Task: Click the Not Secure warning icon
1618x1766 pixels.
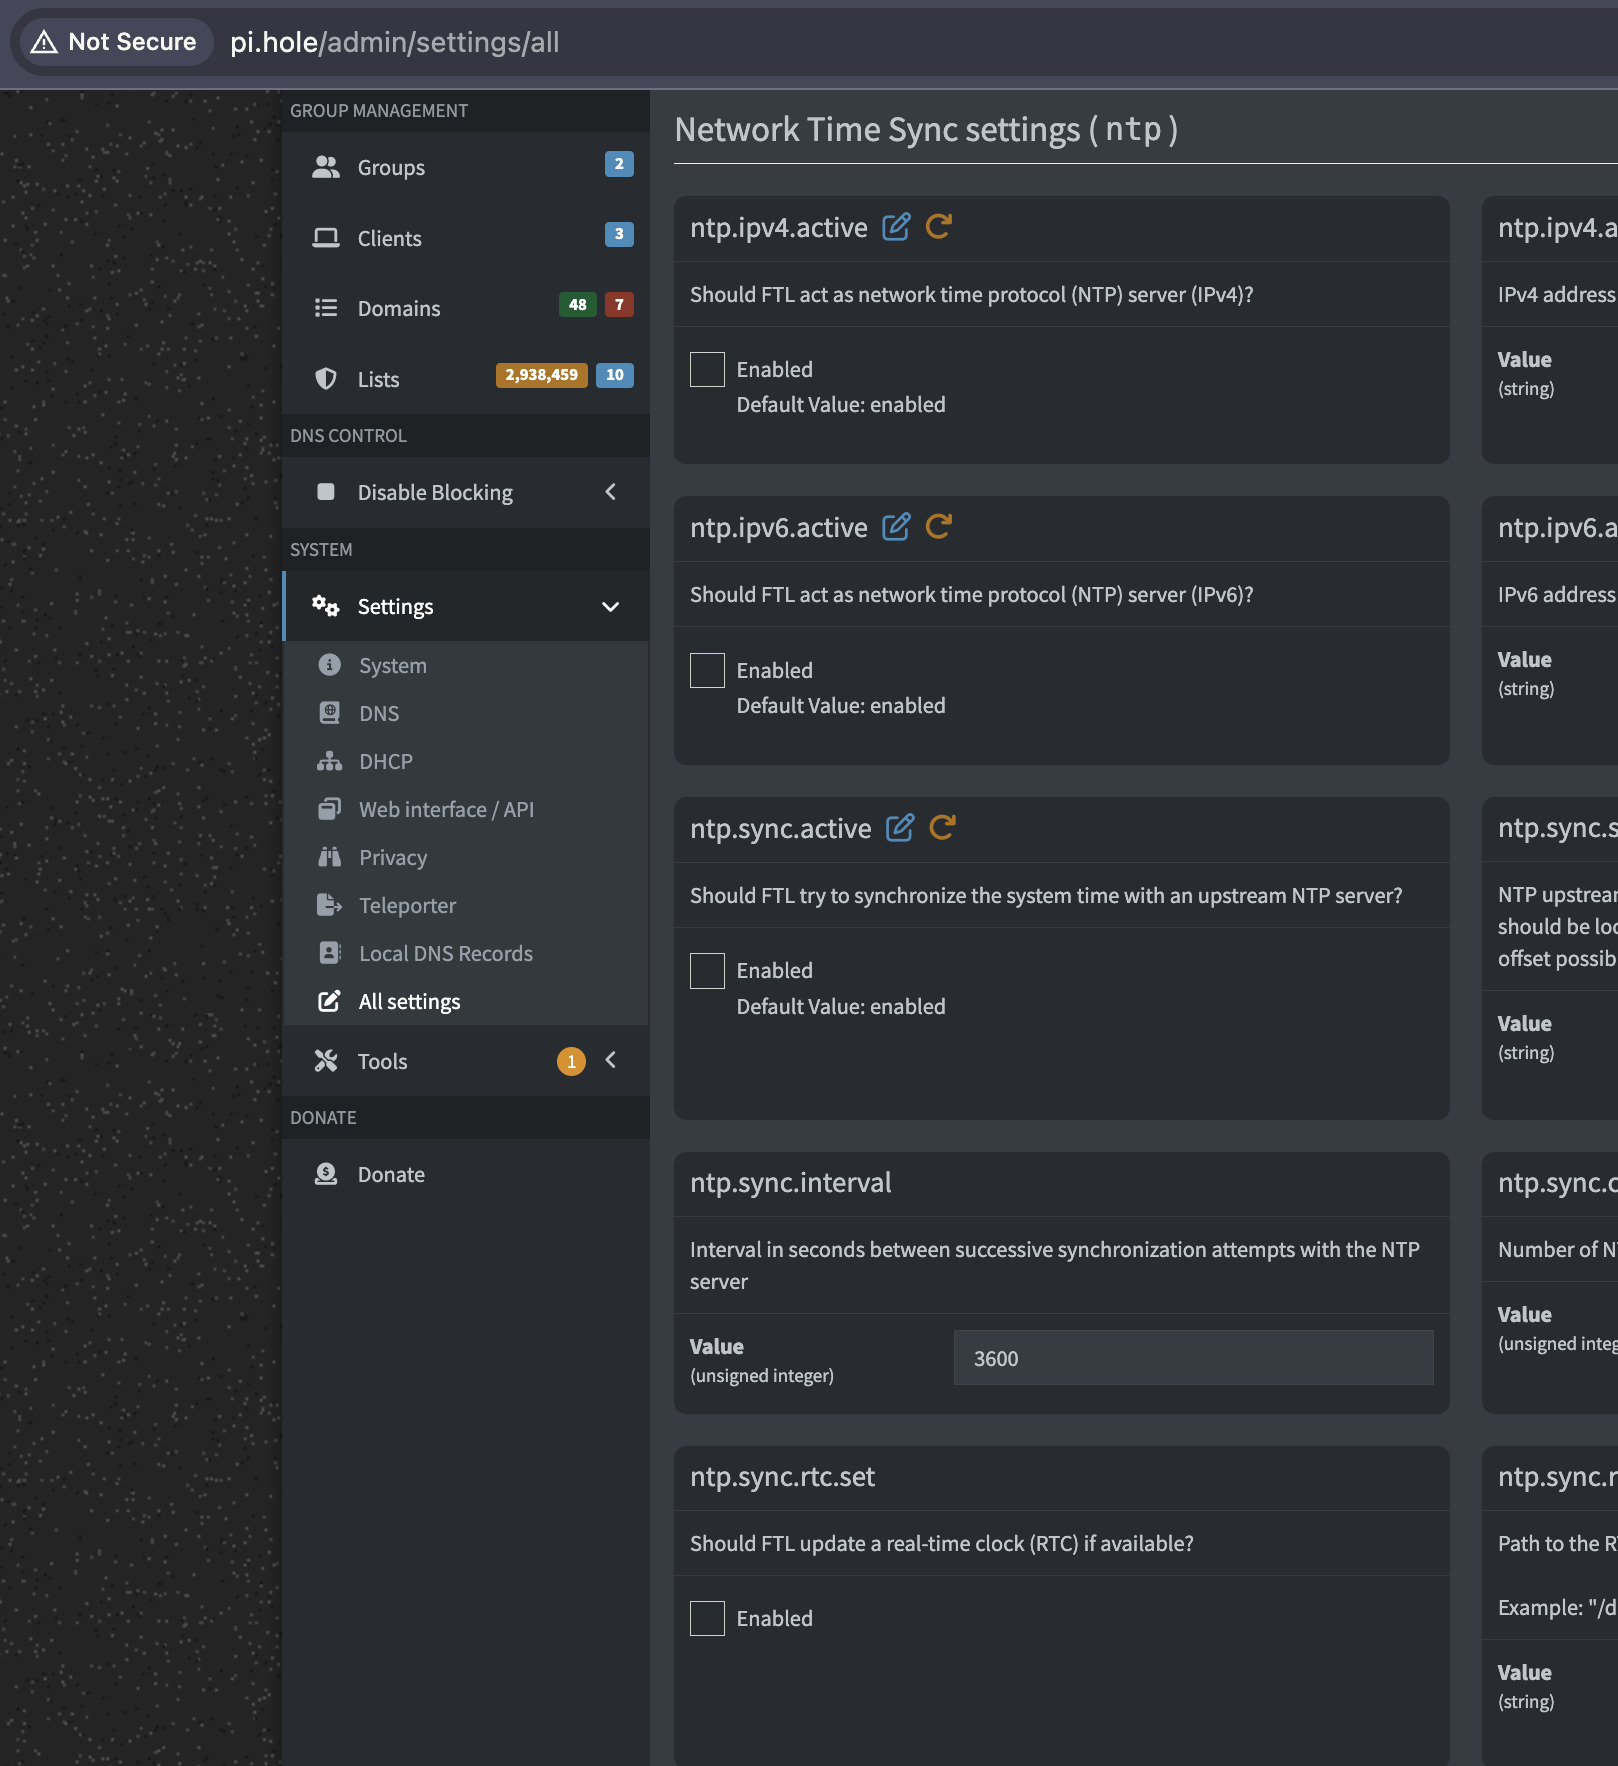Action: [44, 42]
